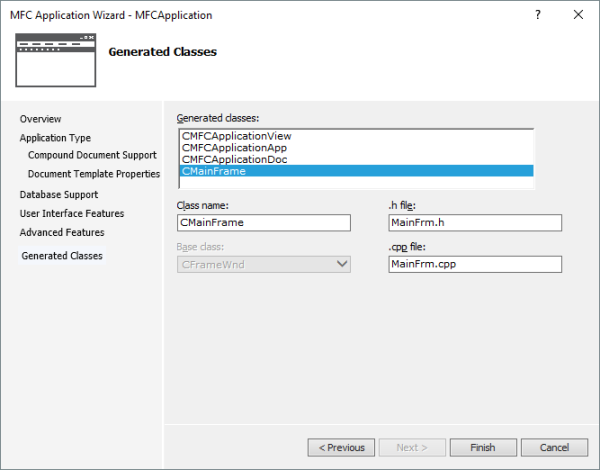Open the Base class CFrameWnd dropdown
Screen dimensions: 600x470
pos(264,264)
